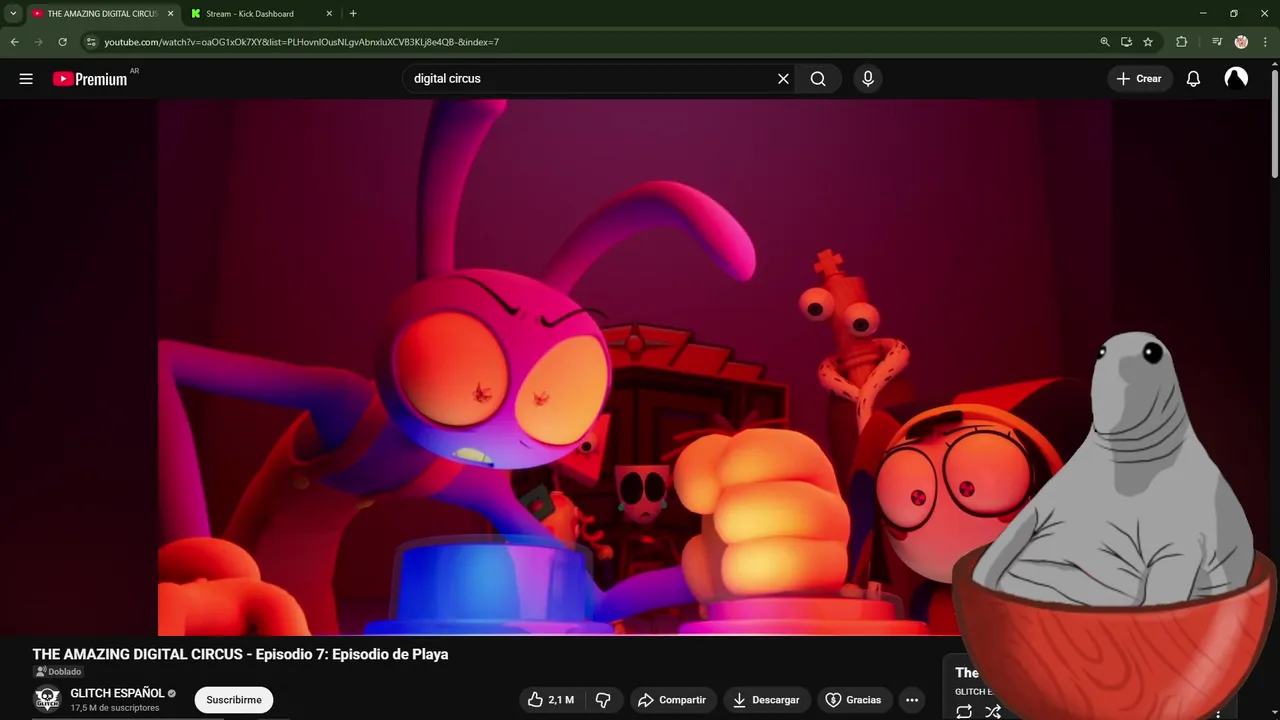Start voice search with microphone icon
The image size is (1280, 720).
(x=867, y=79)
